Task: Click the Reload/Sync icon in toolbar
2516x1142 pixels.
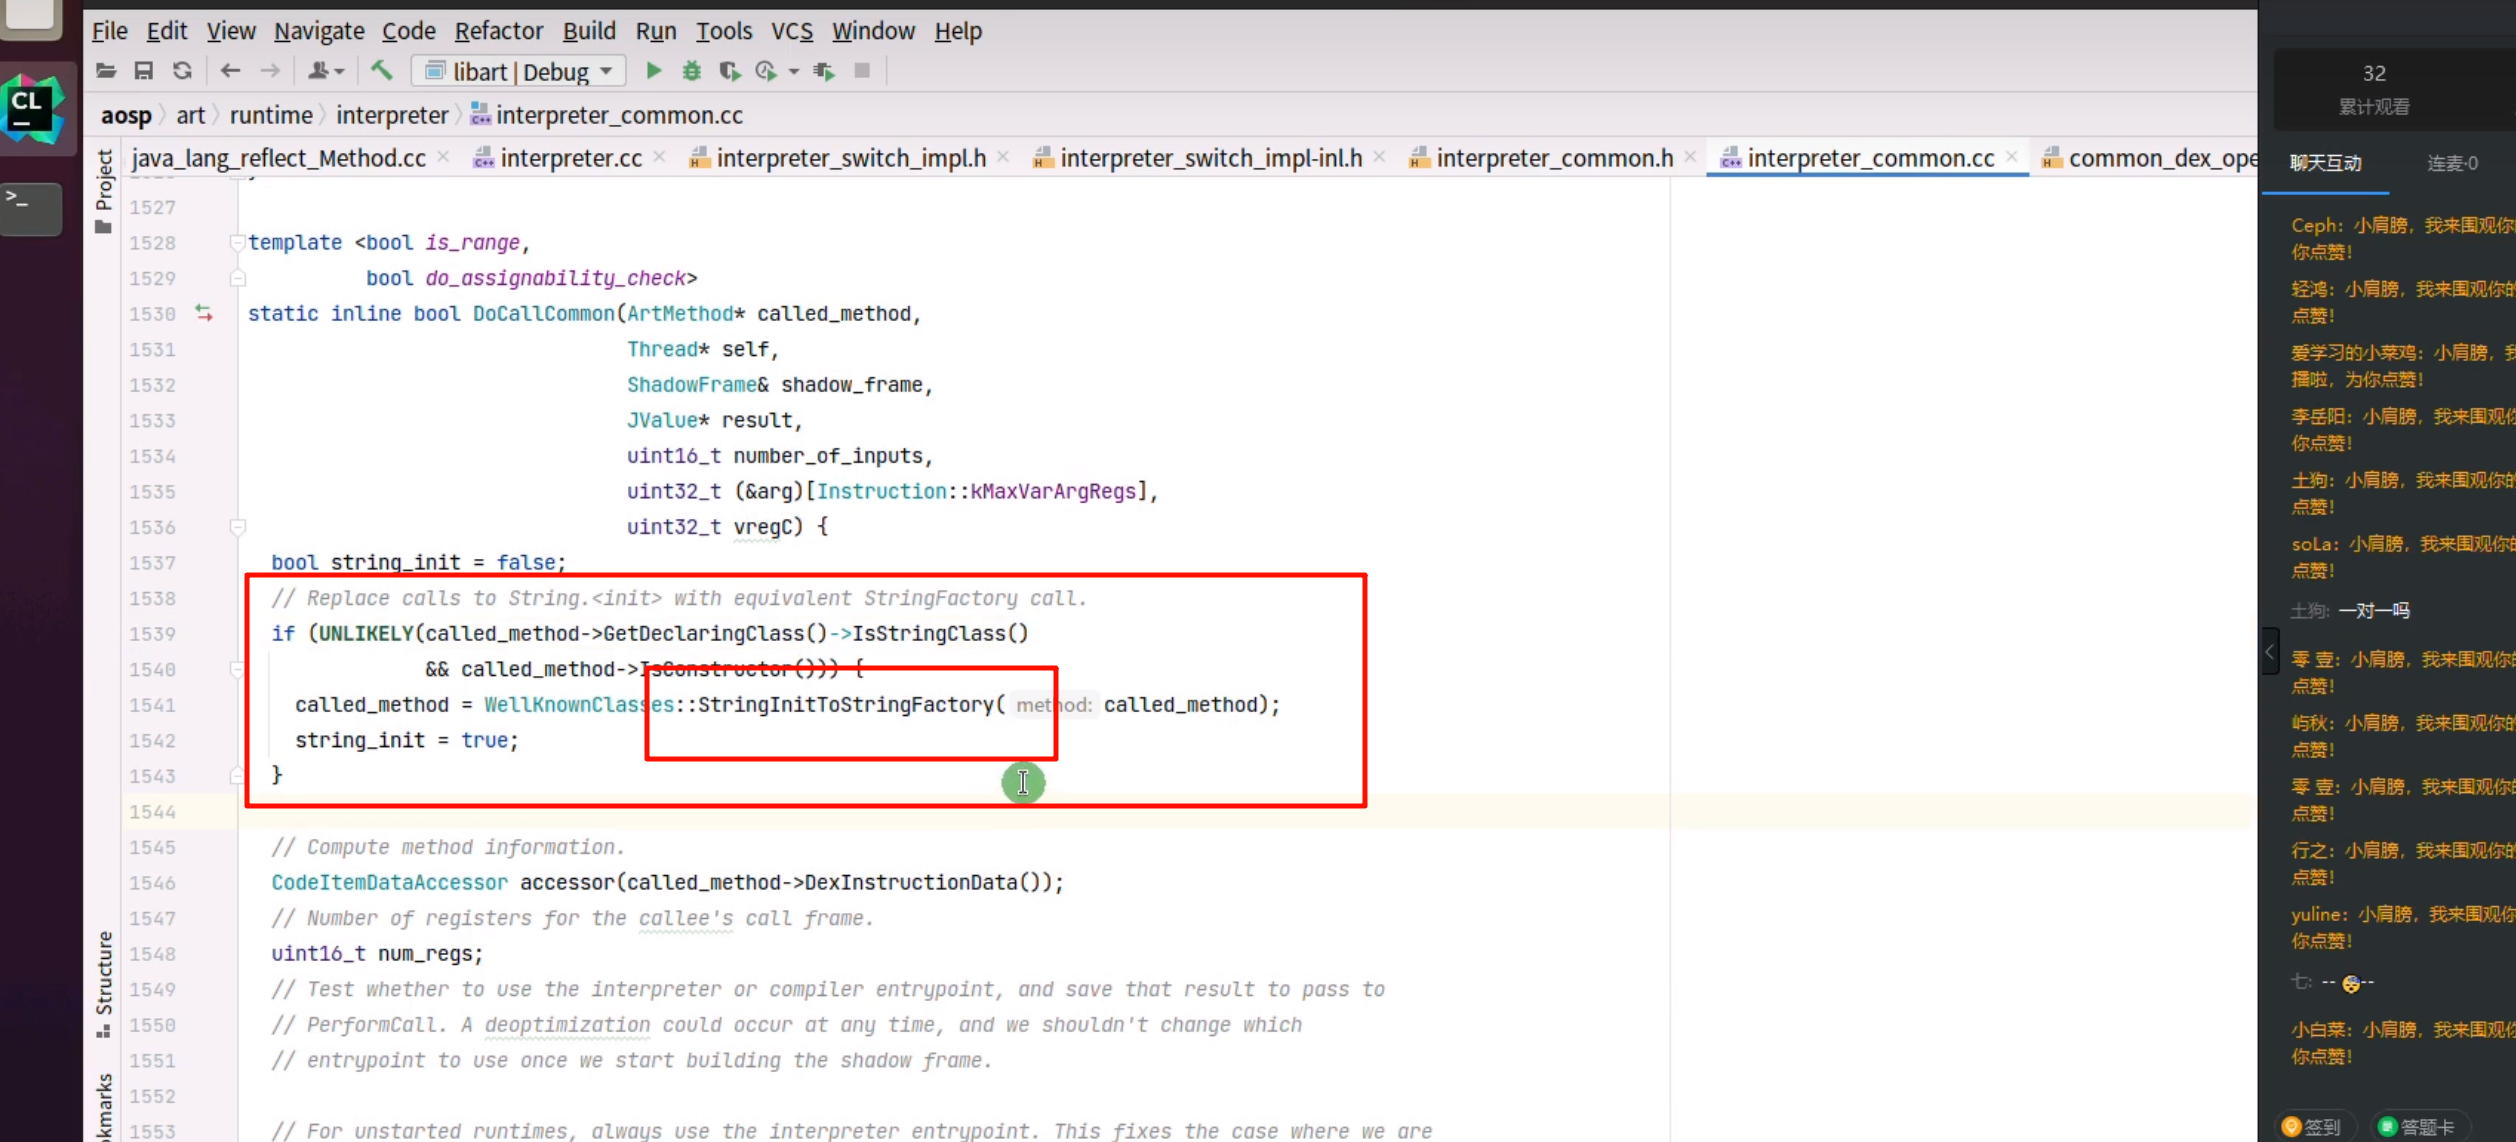Action: click(x=182, y=71)
